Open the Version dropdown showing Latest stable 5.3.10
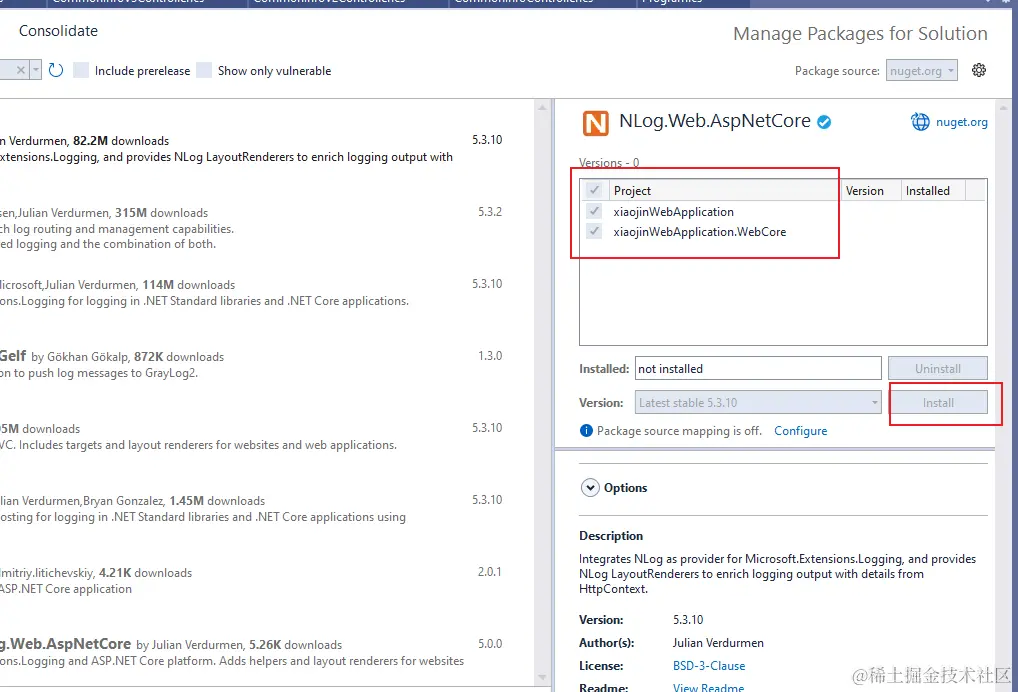 (758, 402)
